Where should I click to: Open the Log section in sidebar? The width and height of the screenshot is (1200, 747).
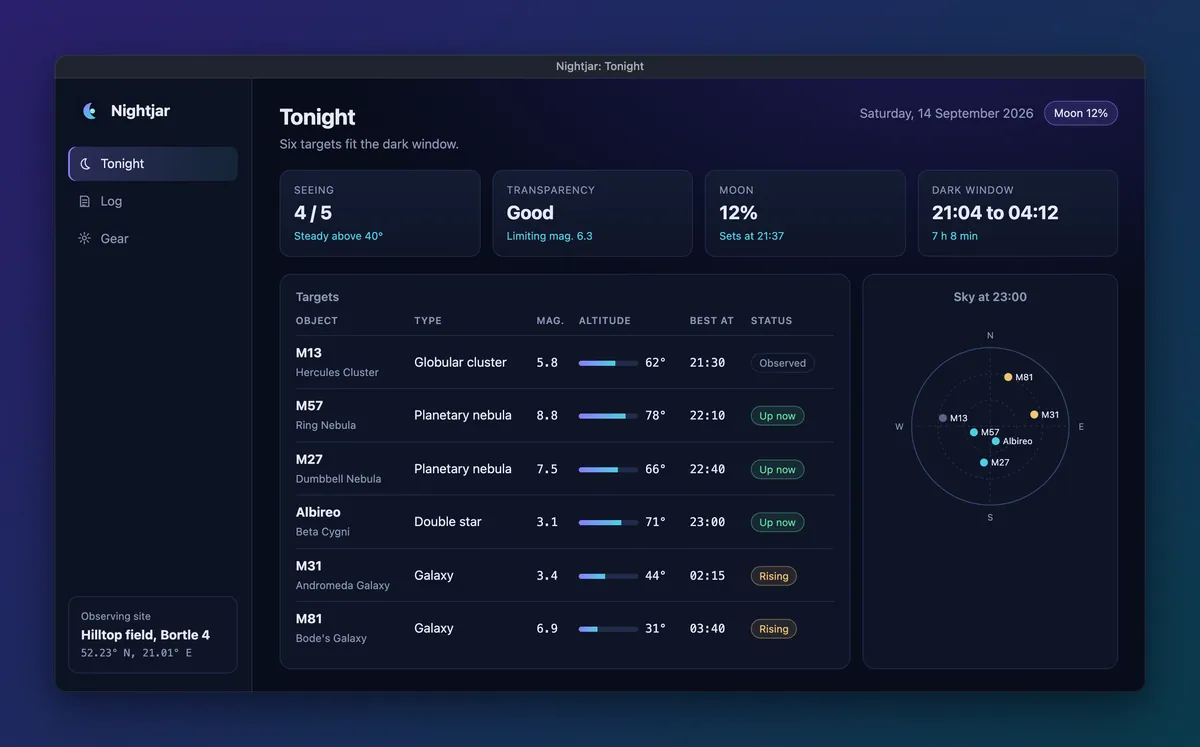(x=153, y=201)
